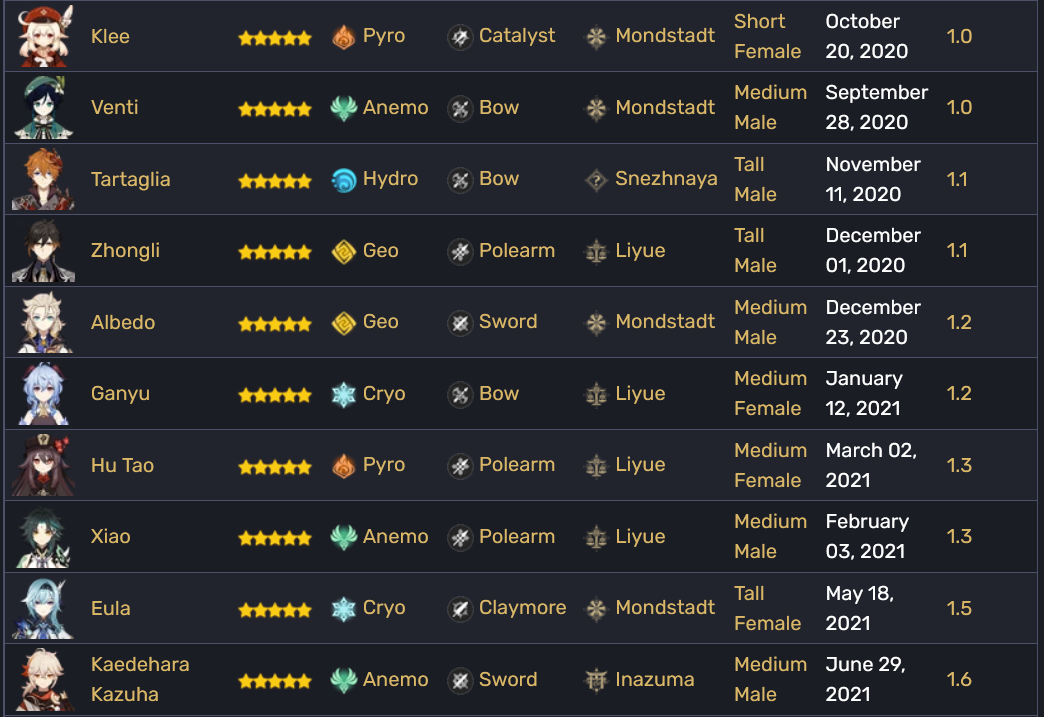Viewport: 1044px width, 717px height.
Task: Click Zhongli's Geo element icon
Action: [x=344, y=251]
